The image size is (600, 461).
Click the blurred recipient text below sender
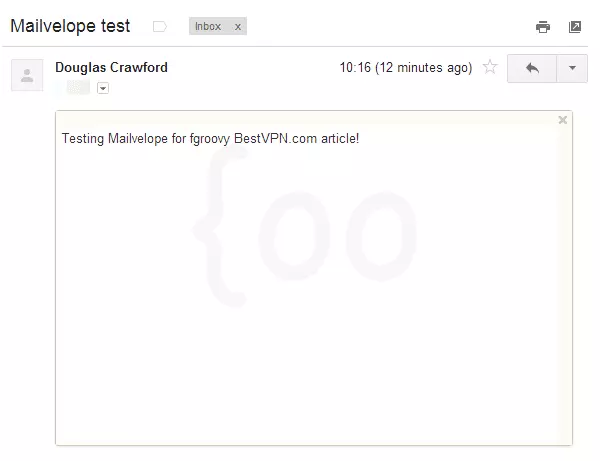[78, 88]
